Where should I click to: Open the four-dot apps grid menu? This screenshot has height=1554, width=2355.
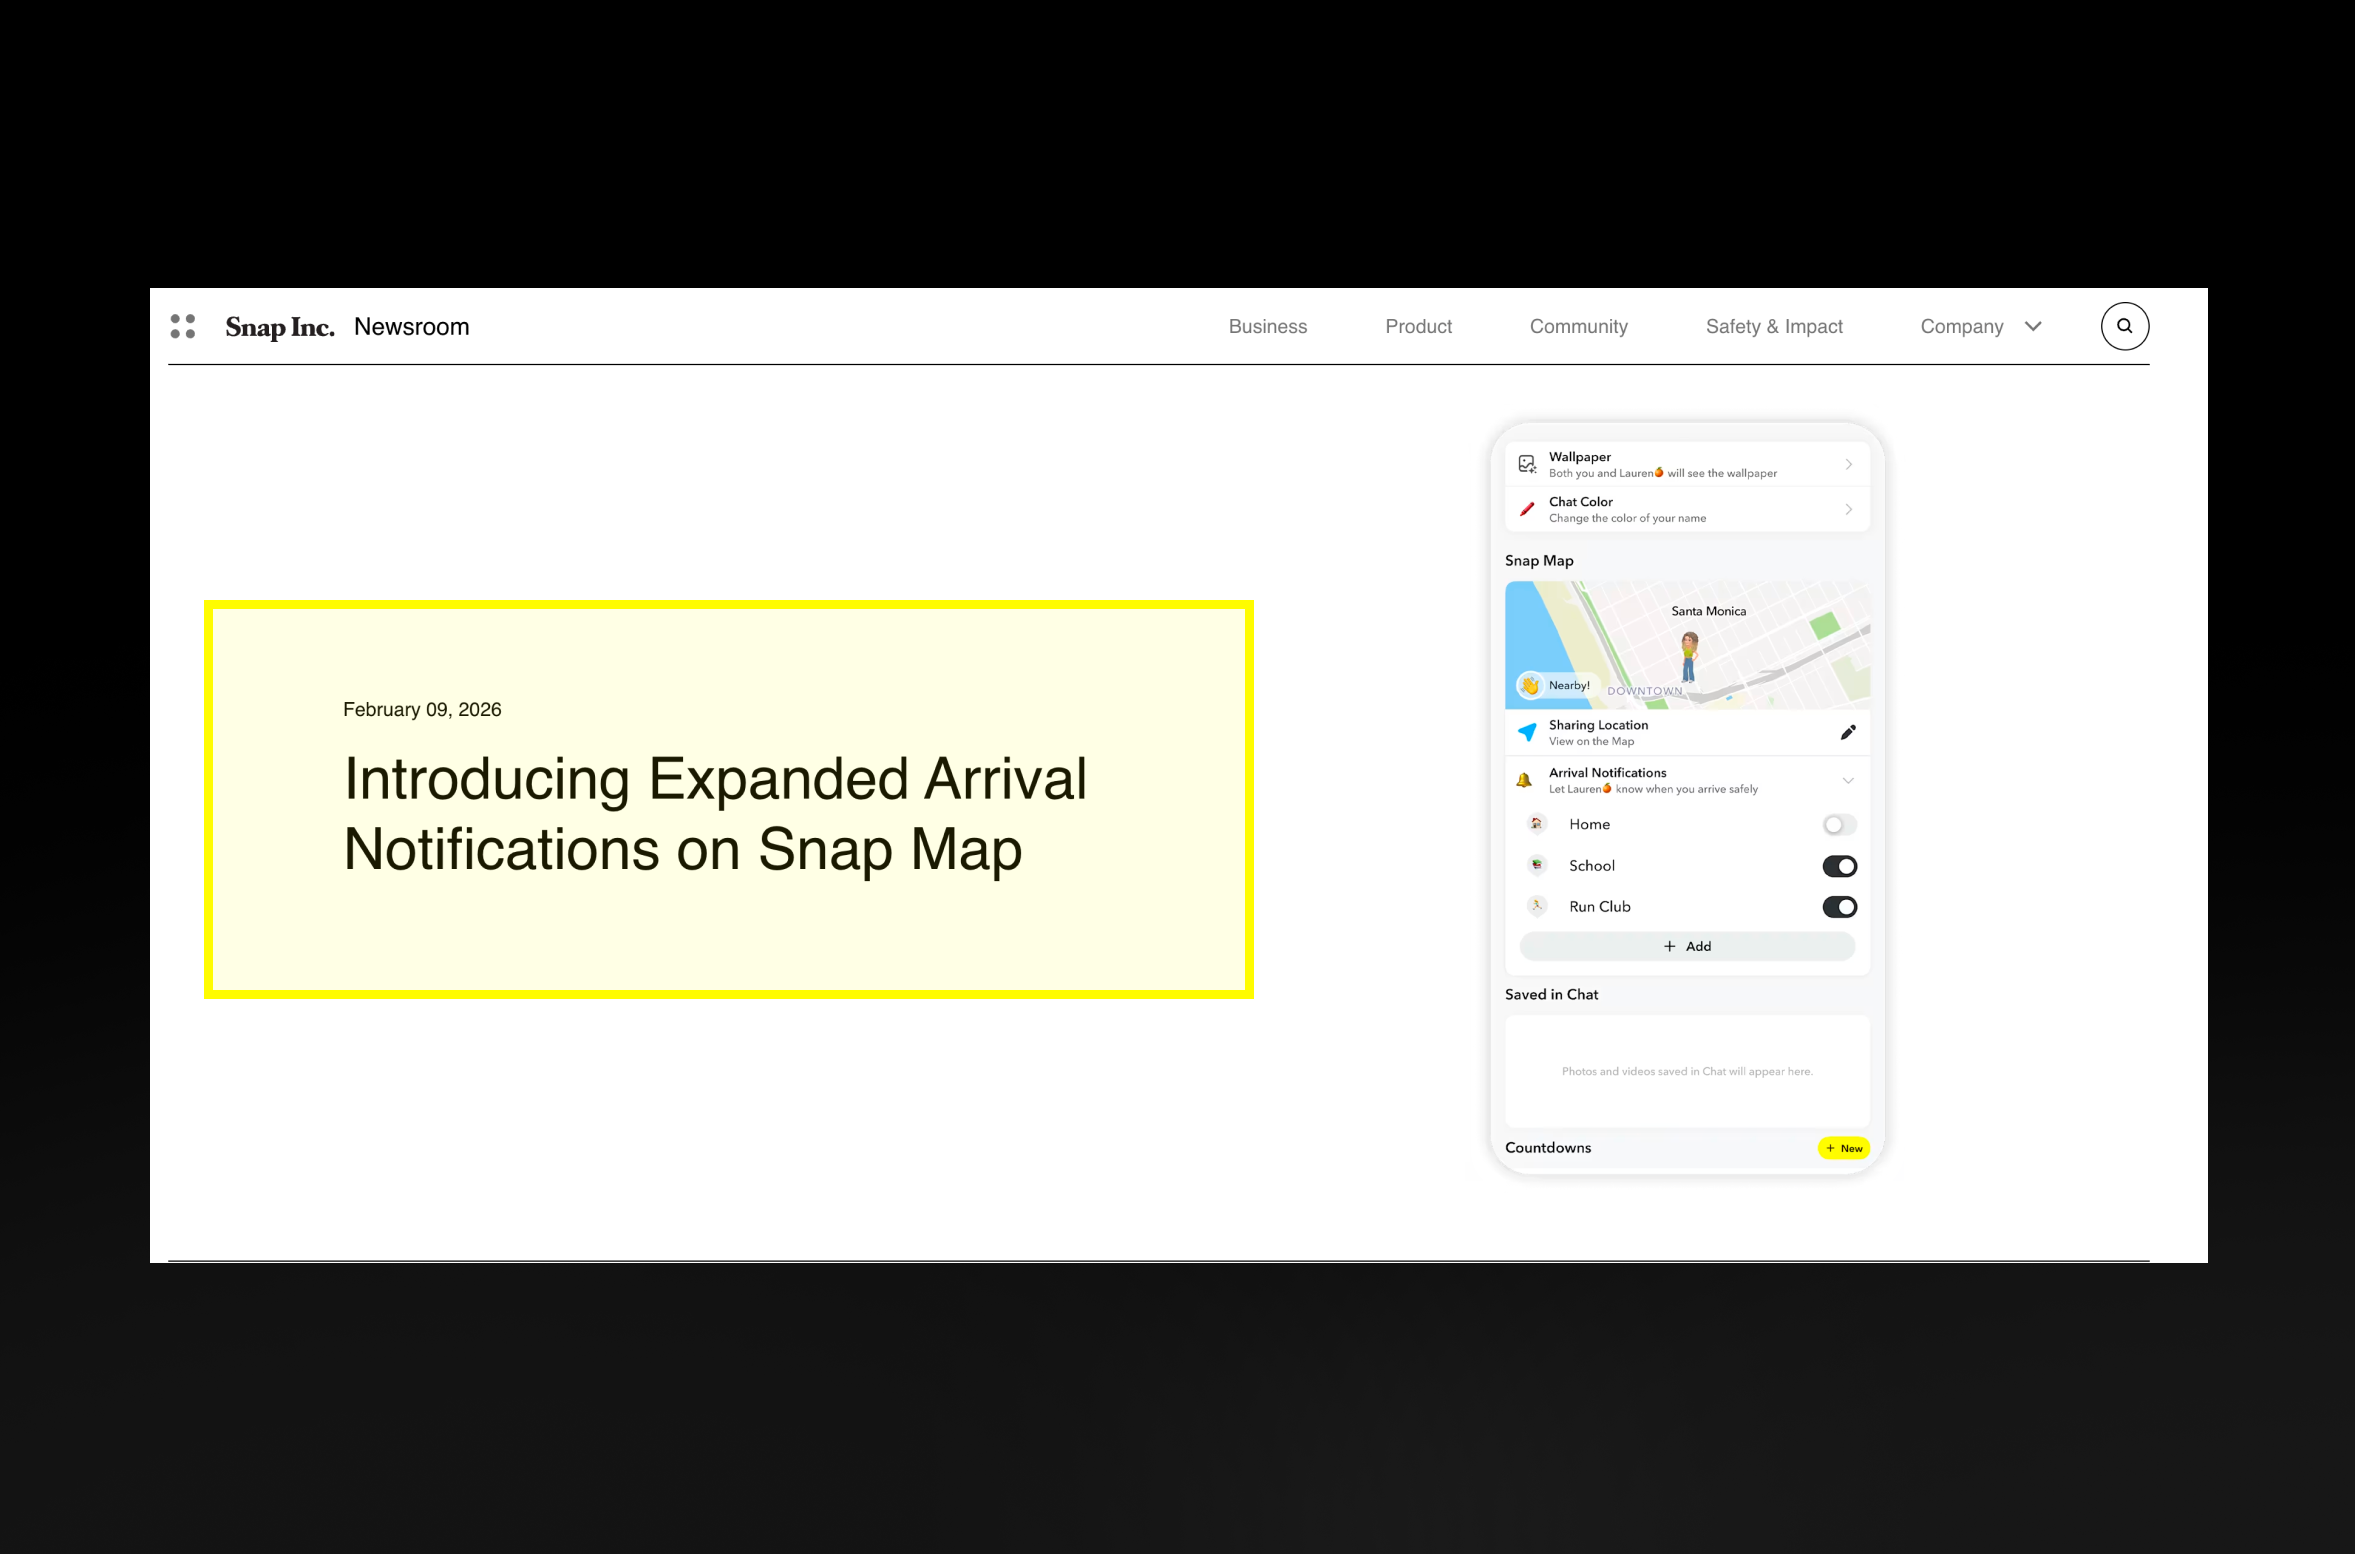click(183, 326)
